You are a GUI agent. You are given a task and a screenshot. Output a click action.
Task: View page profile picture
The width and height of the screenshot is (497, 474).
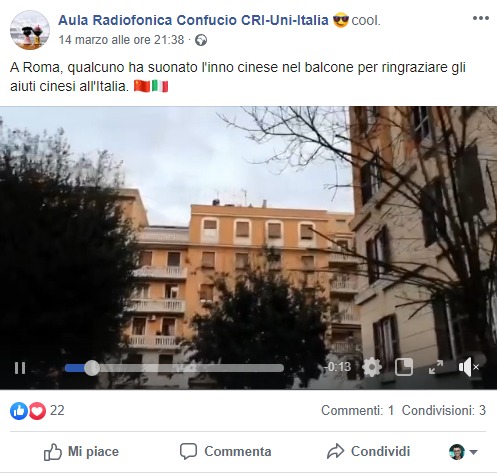[x=30, y=30]
